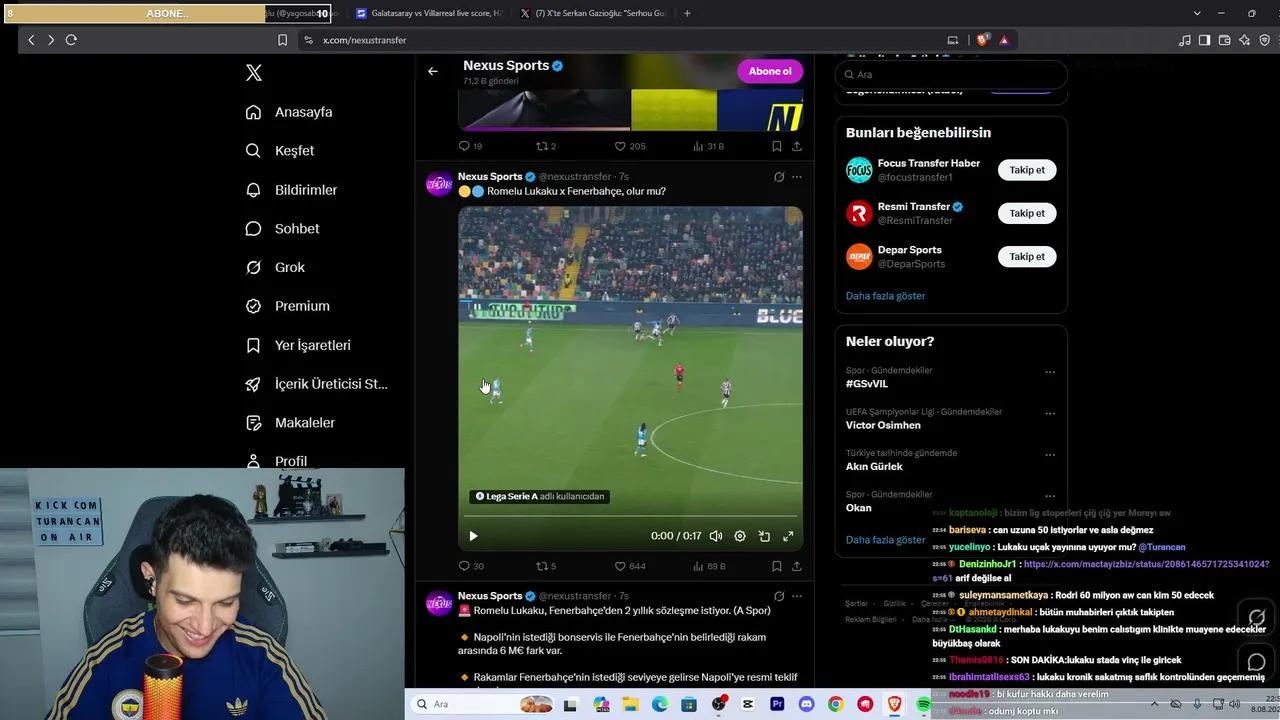The width and height of the screenshot is (1280, 720).
Task: Bookmark the Lukaku video post
Action: 776,566
